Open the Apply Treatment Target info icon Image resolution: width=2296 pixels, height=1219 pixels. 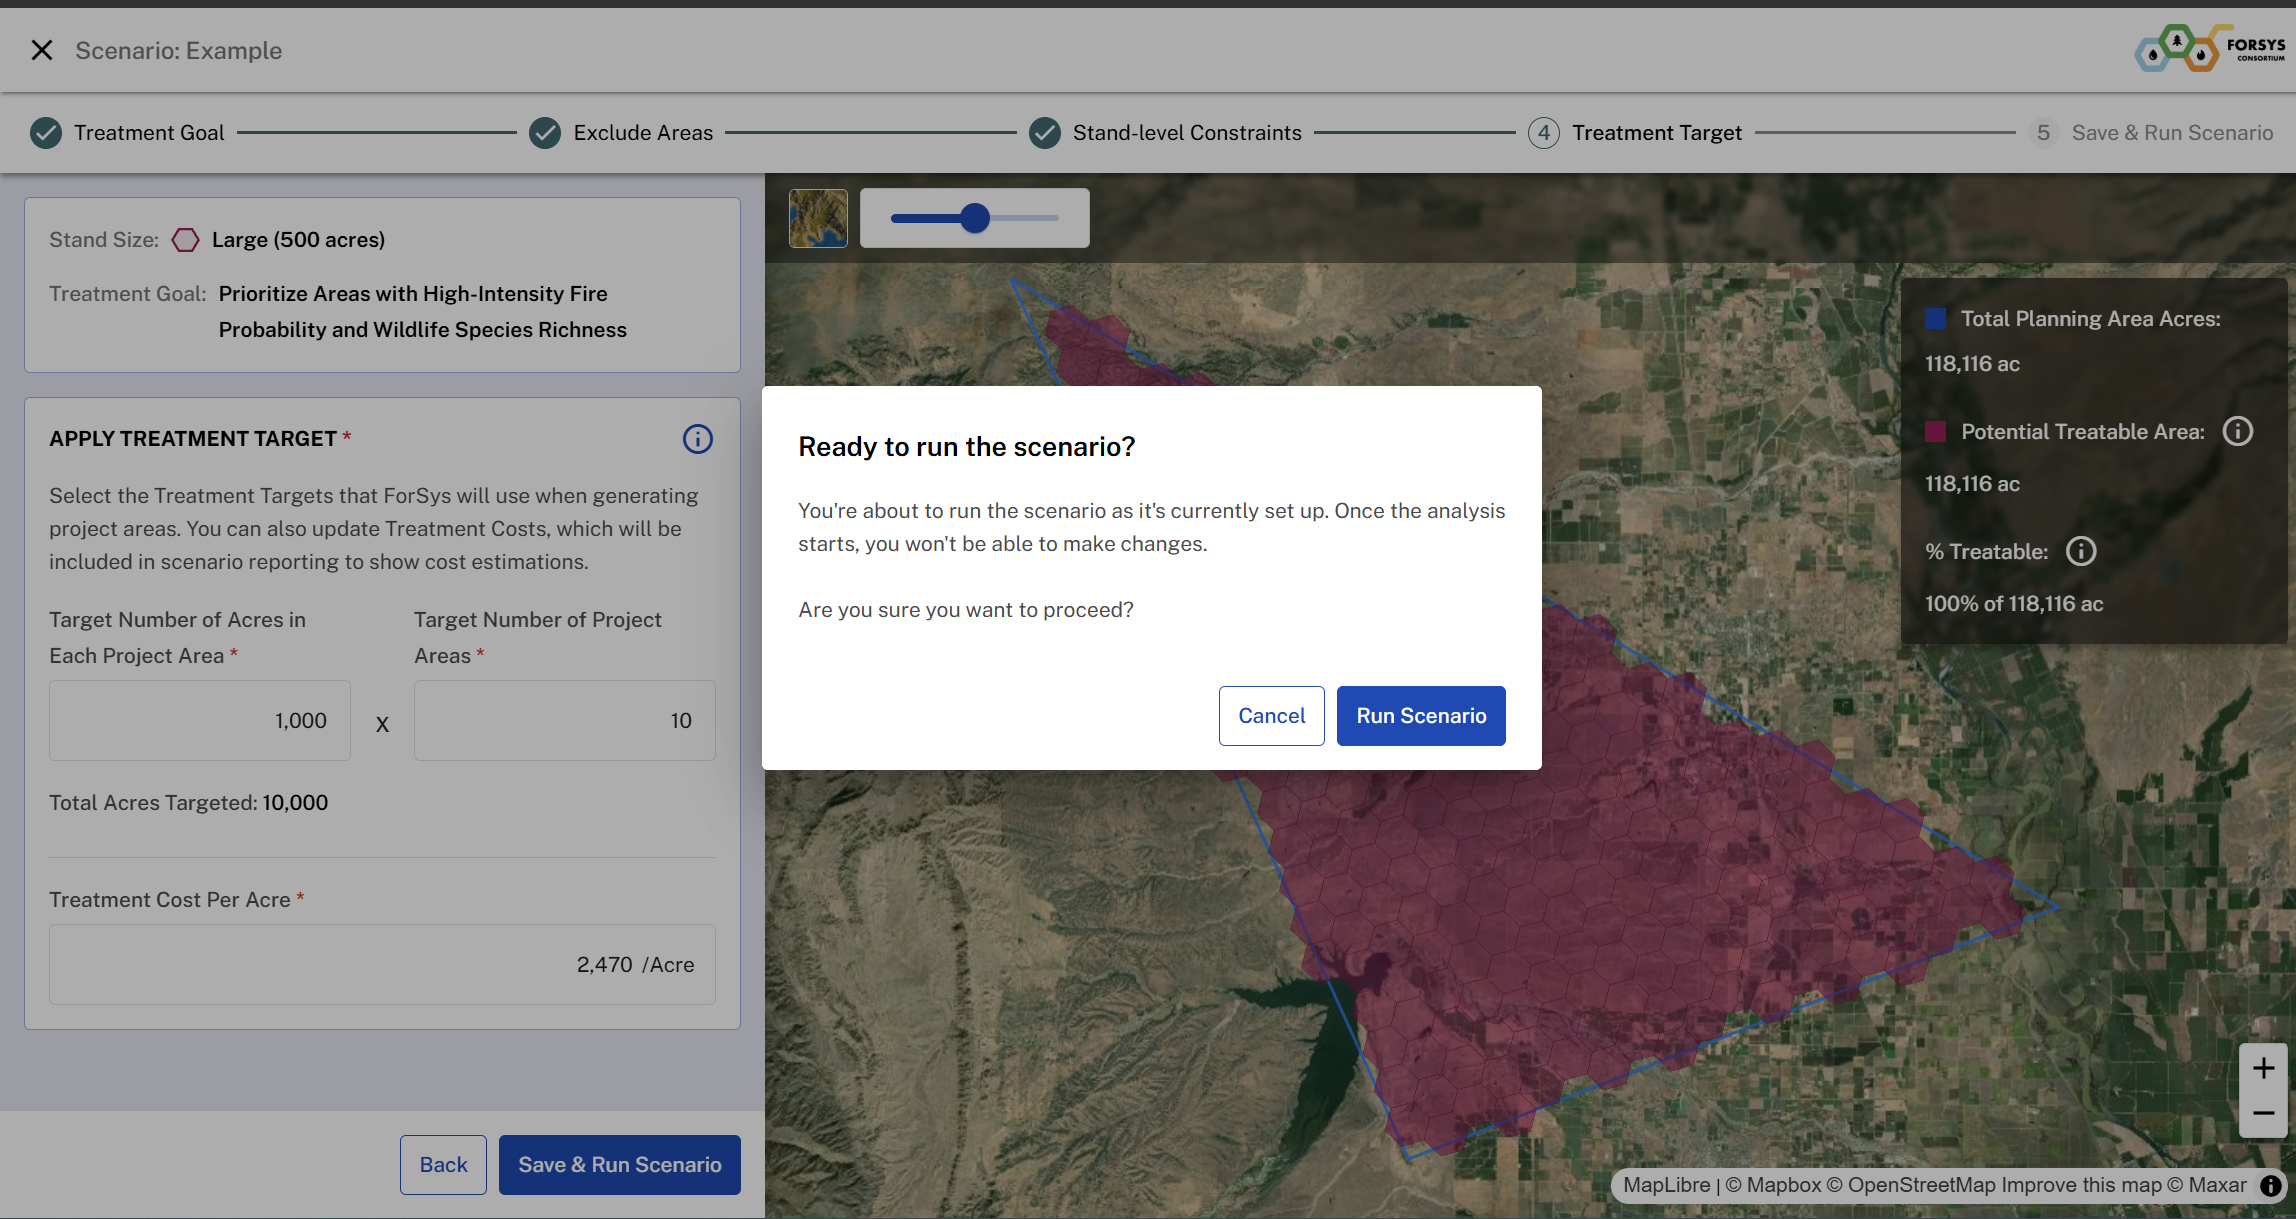[x=697, y=439]
